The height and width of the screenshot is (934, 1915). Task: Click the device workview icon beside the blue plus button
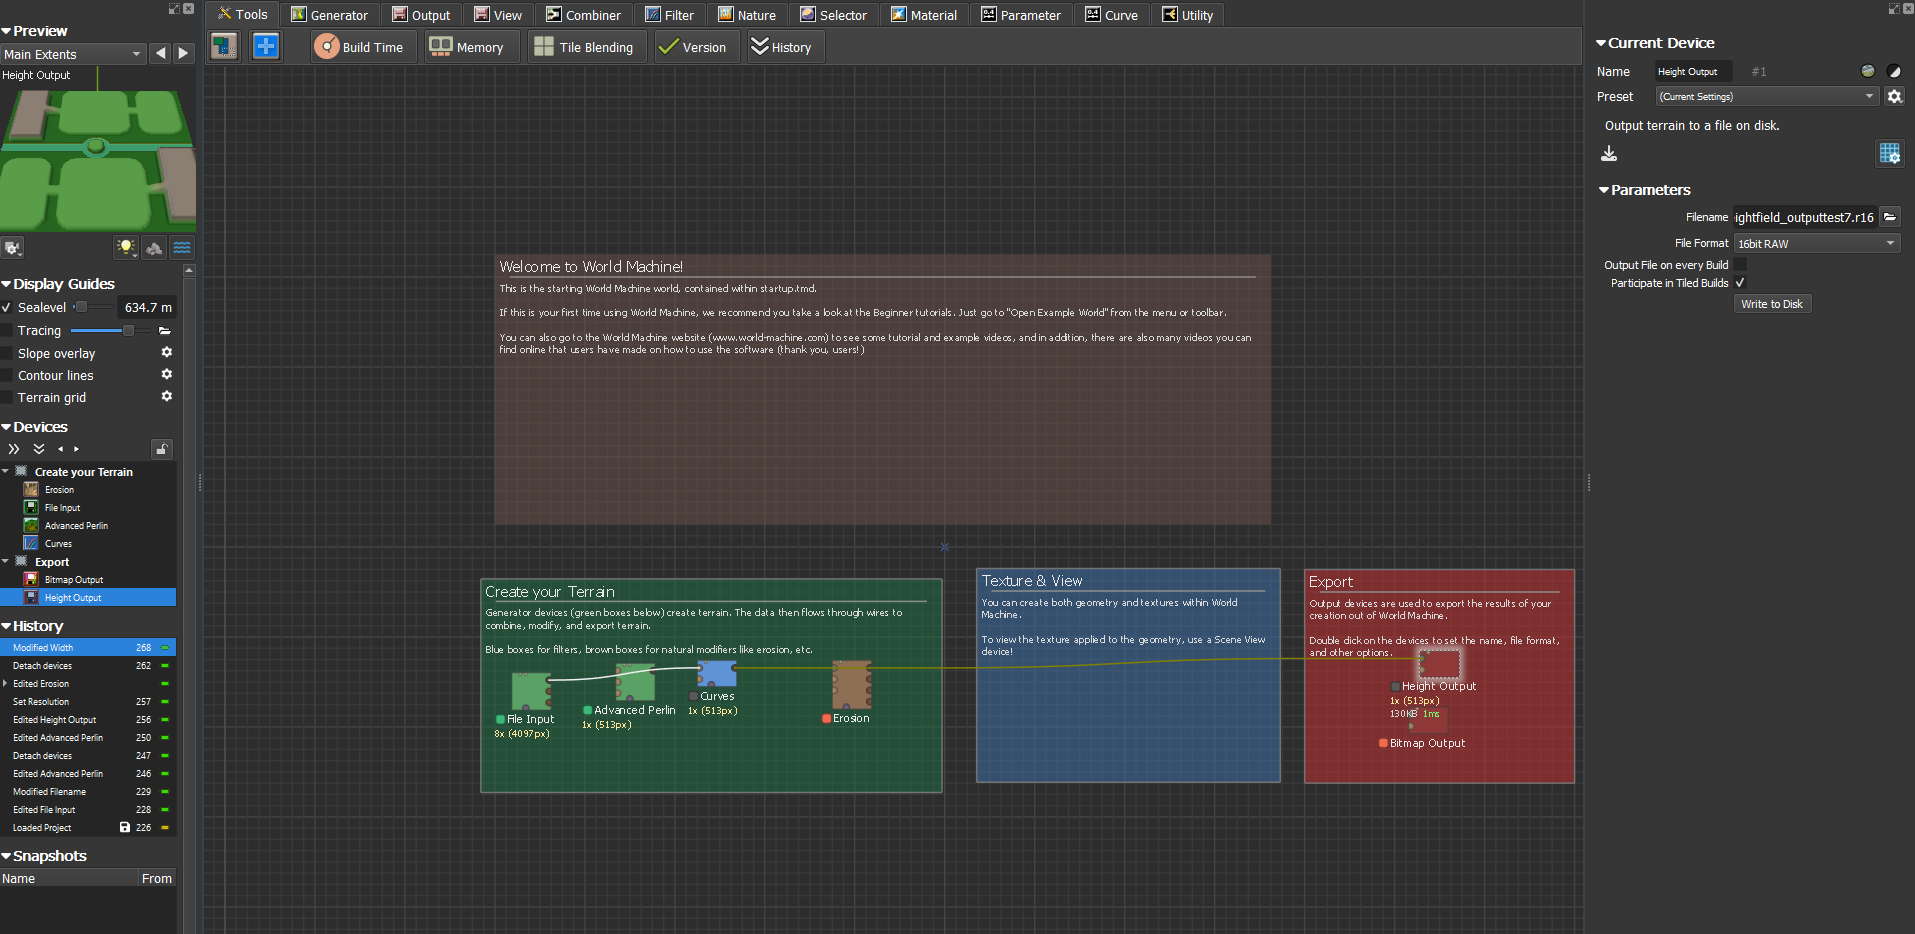[224, 46]
